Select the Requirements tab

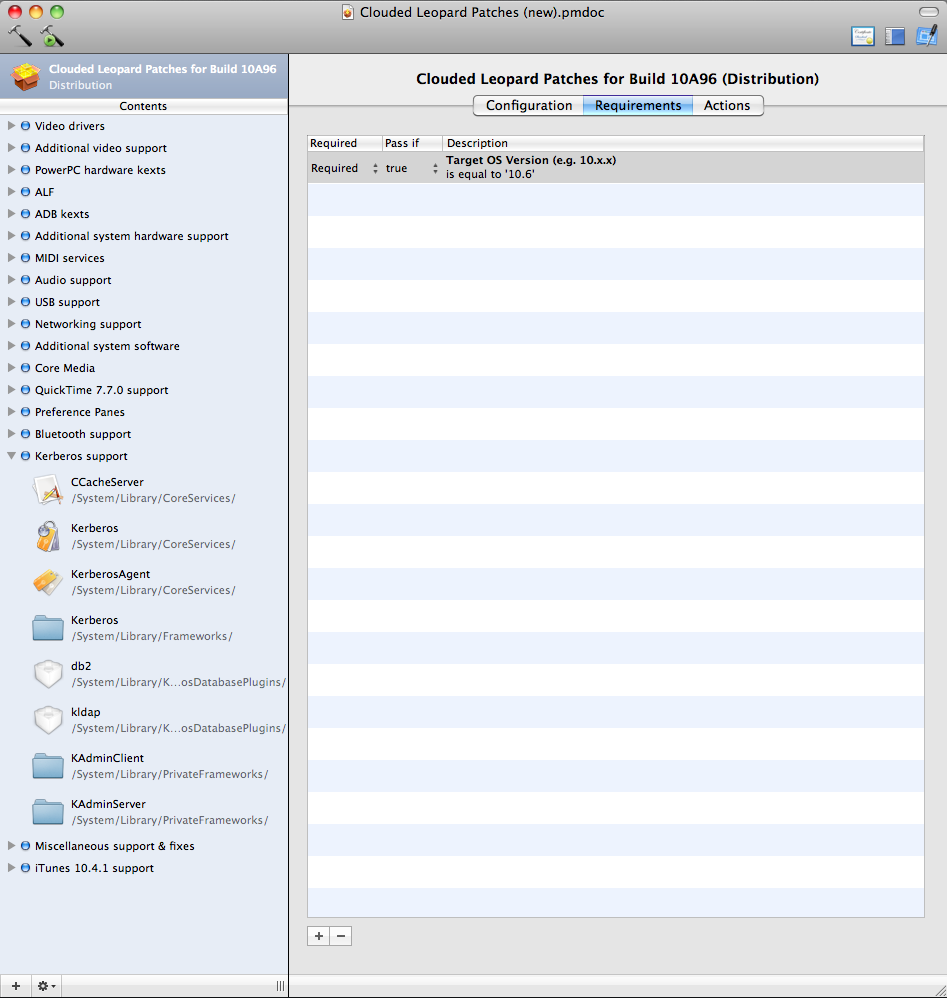(638, 106)
